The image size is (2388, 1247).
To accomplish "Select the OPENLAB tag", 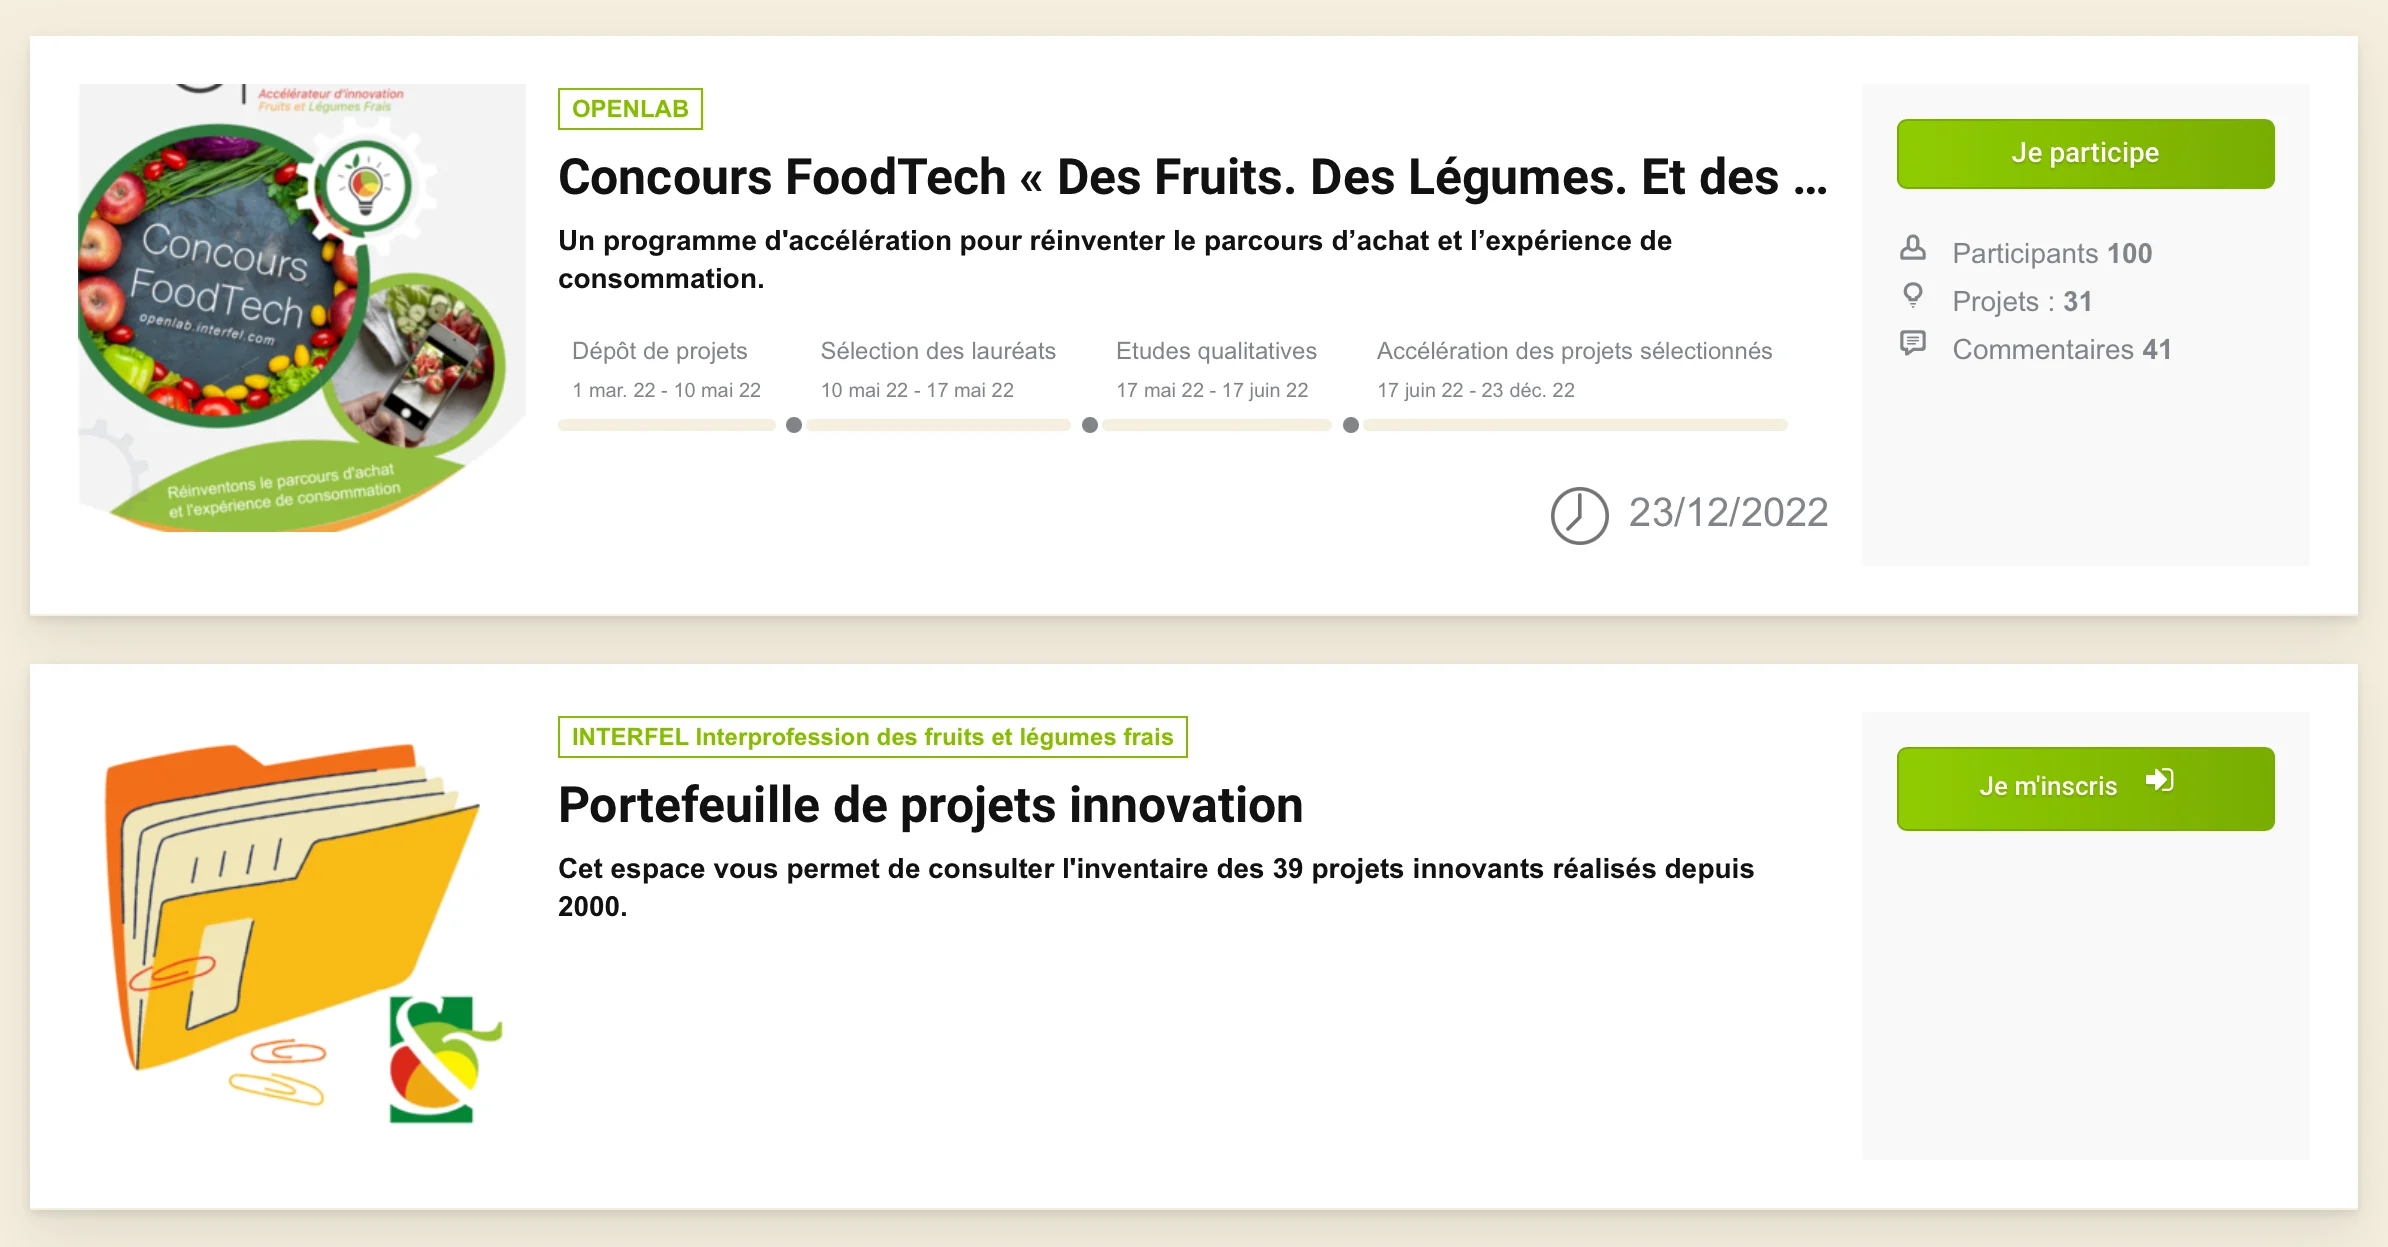I will coord(630,109).
